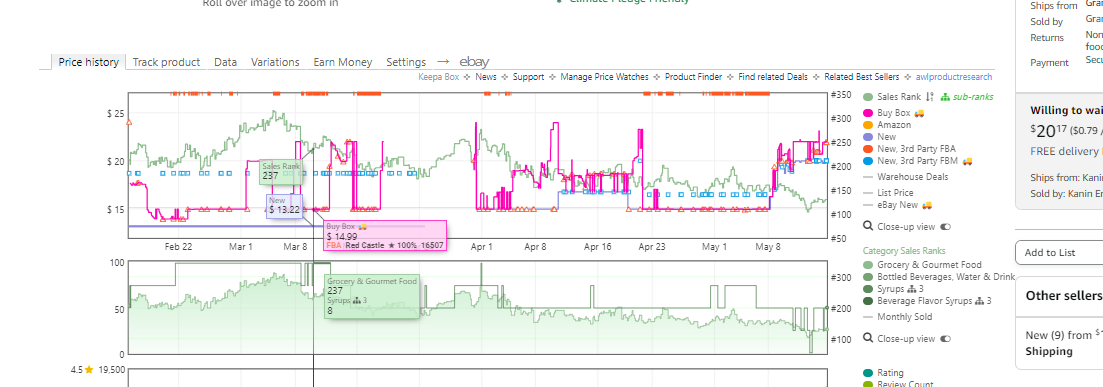Image resolution: width=1103 pixels, height=387 pixels.
Task: Show the eBay New series
Action: (x=898, y=205)
